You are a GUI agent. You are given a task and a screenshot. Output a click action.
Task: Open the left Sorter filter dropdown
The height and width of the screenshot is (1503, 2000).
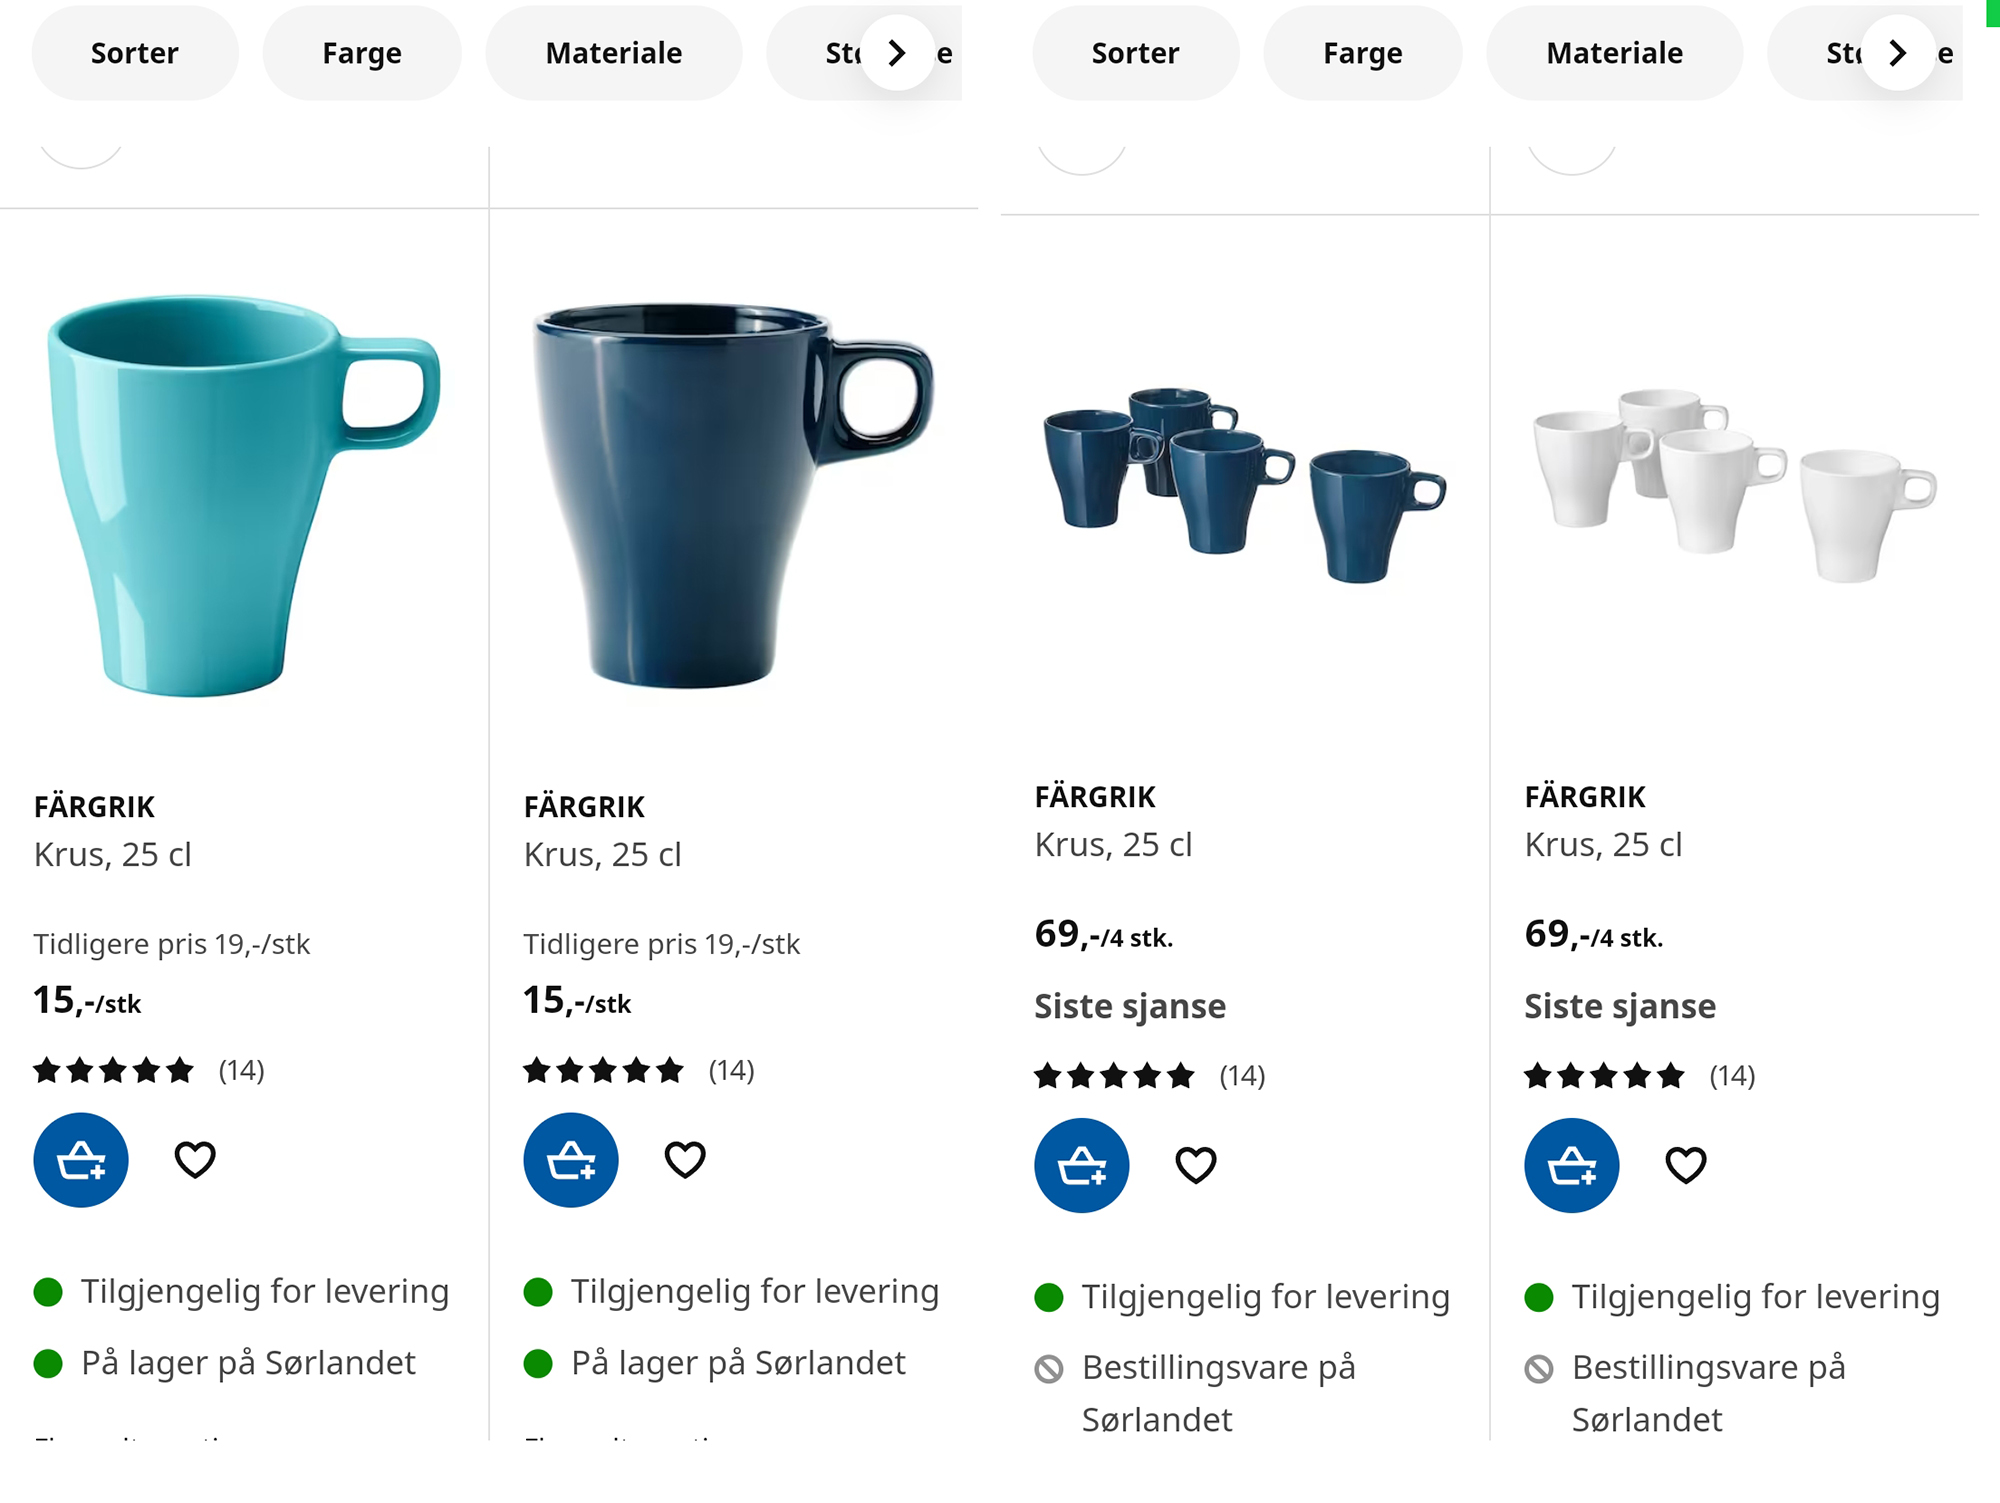[x=135, y=53]
